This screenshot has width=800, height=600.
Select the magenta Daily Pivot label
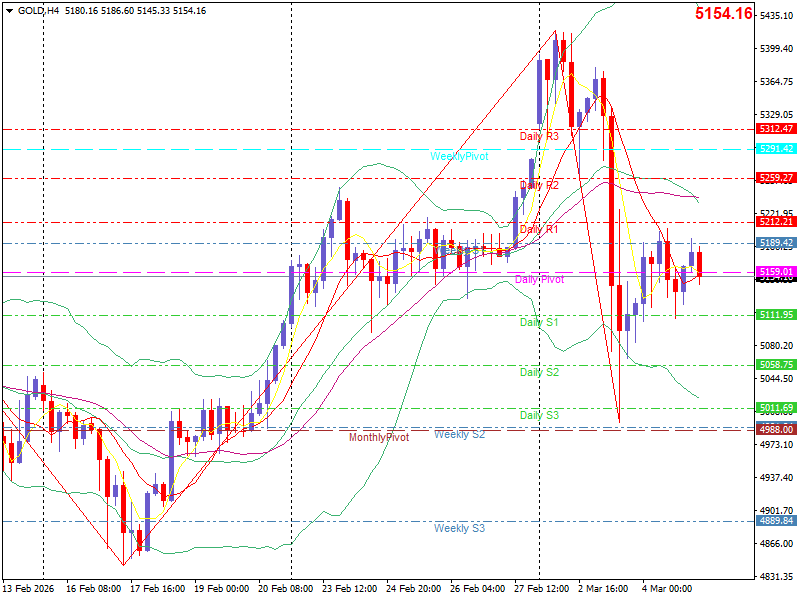coord(539,280)
